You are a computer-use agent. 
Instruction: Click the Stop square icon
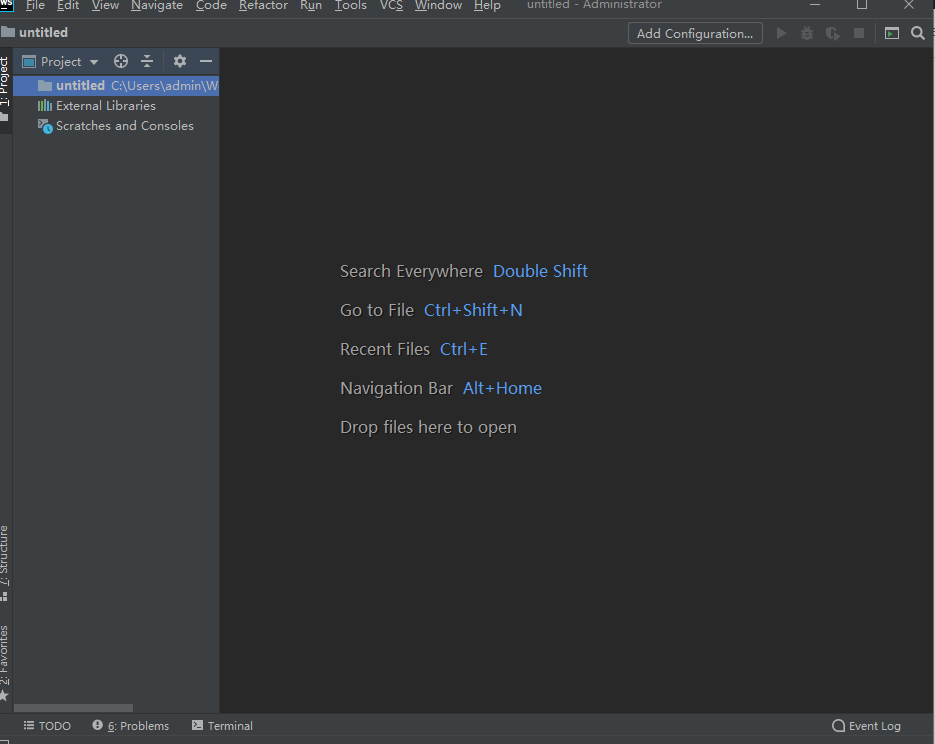[858, 33]
